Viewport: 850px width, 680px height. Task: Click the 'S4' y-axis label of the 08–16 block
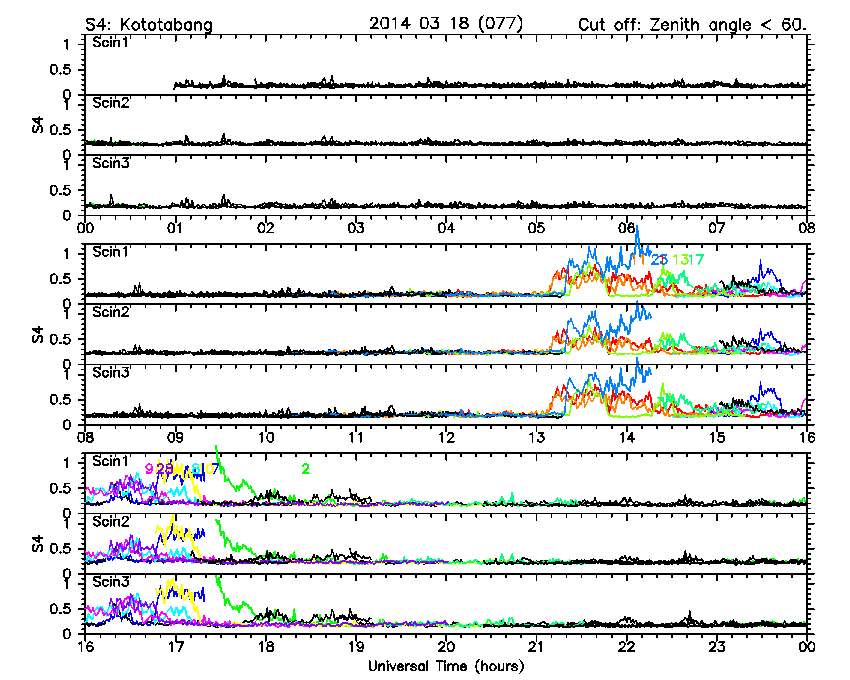pos(37,334)
